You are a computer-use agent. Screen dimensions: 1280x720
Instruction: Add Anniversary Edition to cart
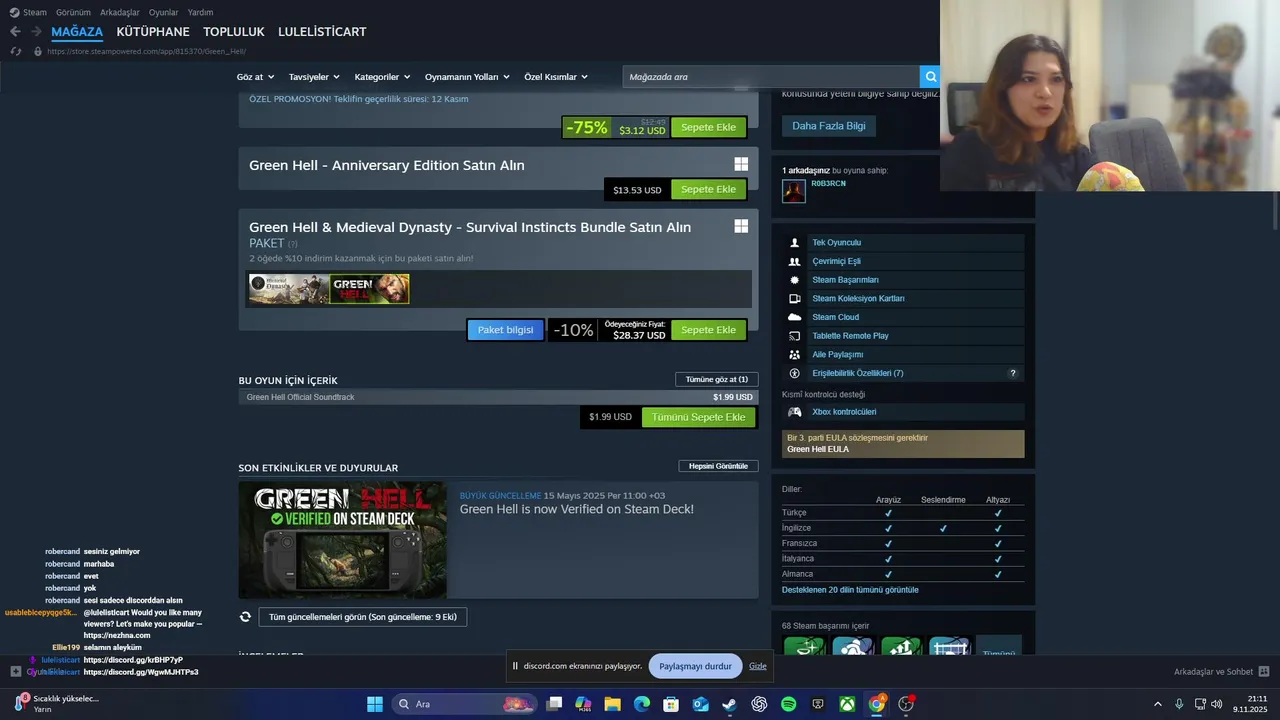[708, 189]
